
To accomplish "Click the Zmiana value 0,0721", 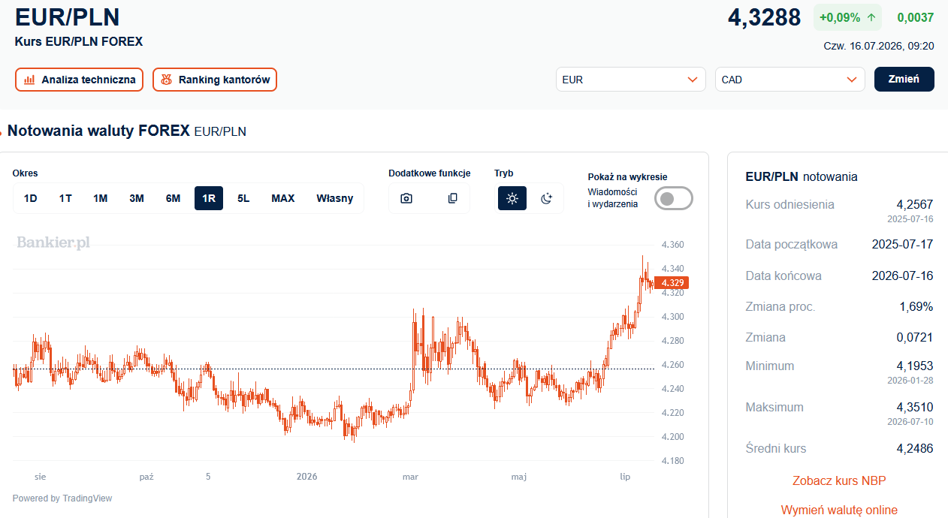I will [x=915, y=337].
